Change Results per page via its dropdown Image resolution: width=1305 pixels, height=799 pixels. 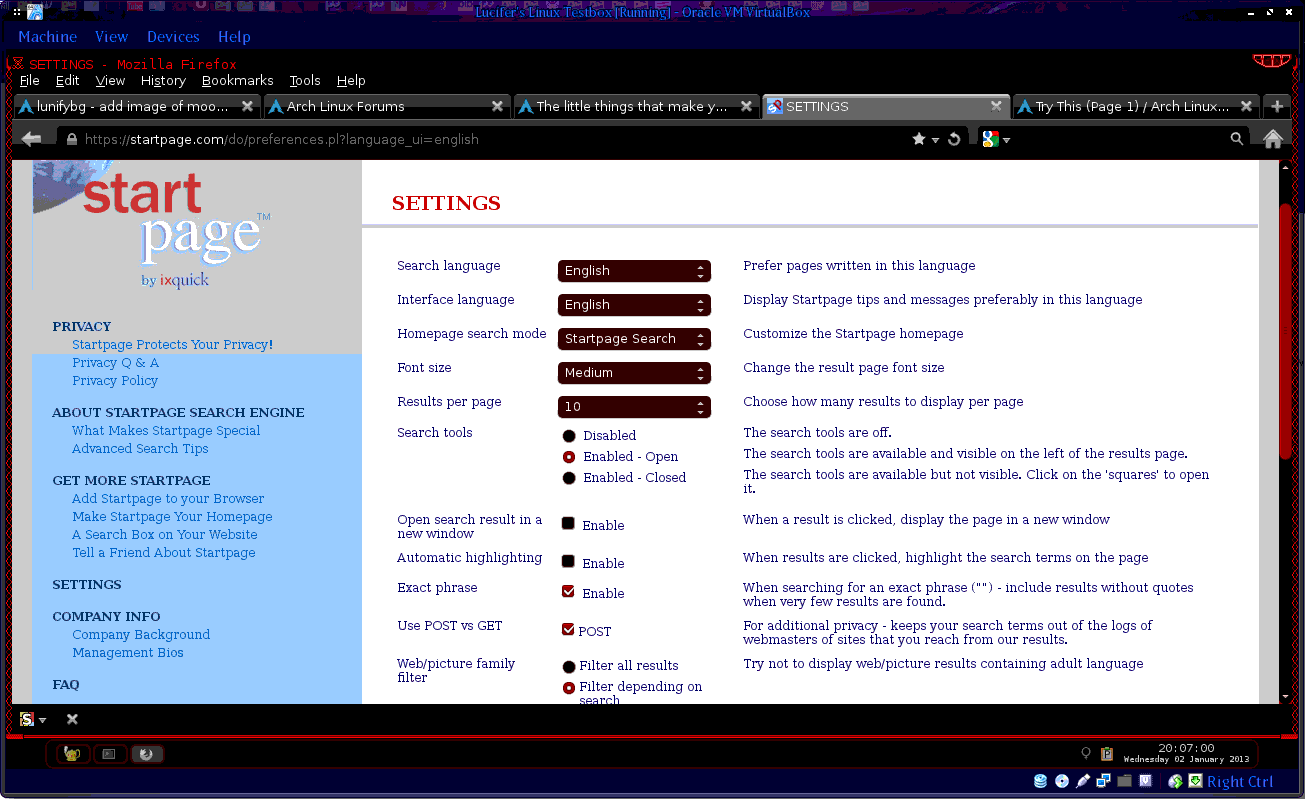coord(634,406)
